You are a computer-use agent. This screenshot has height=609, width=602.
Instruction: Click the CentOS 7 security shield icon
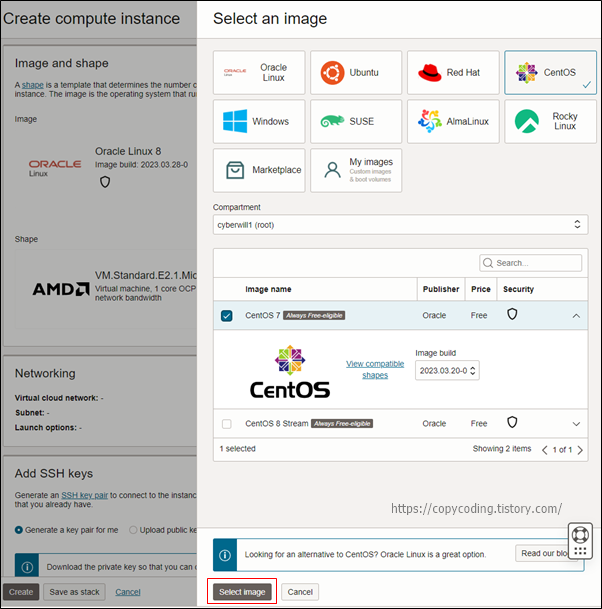point(512,314)
